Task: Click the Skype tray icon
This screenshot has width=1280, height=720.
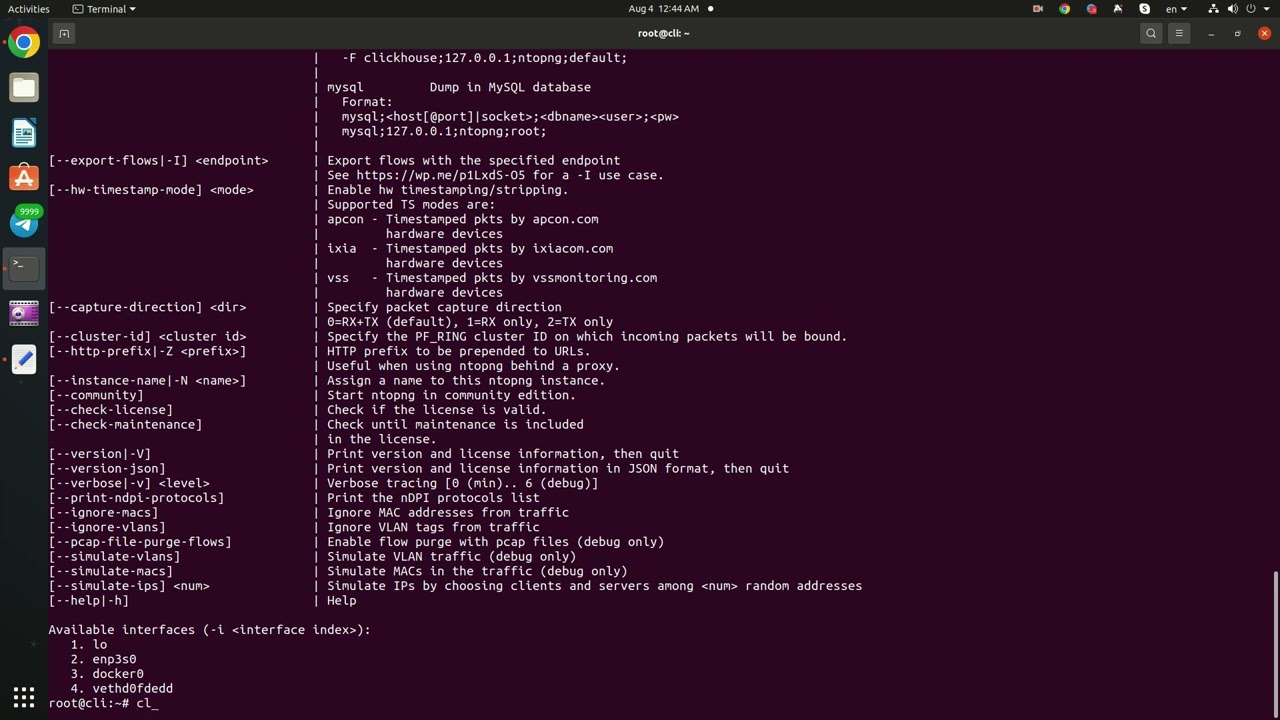Action: [x=1144, y=9]
